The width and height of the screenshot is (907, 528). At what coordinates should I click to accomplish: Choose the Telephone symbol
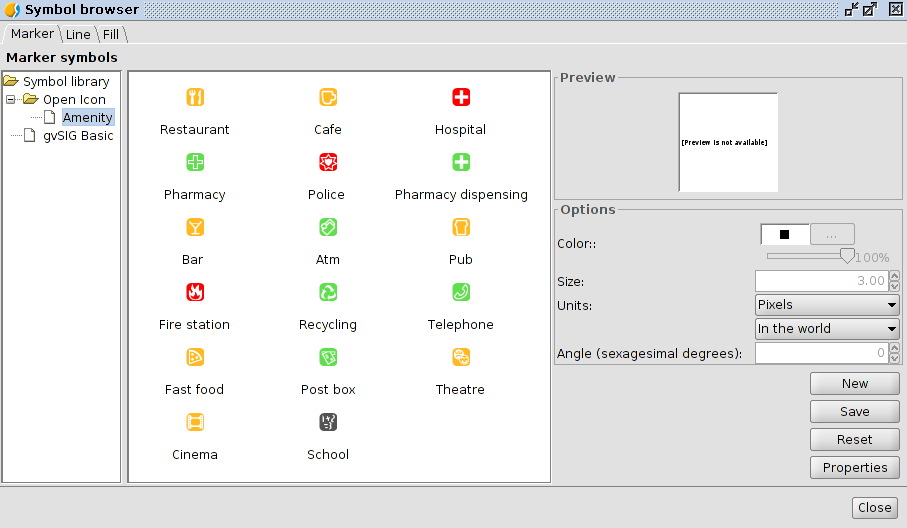point(461,293)
